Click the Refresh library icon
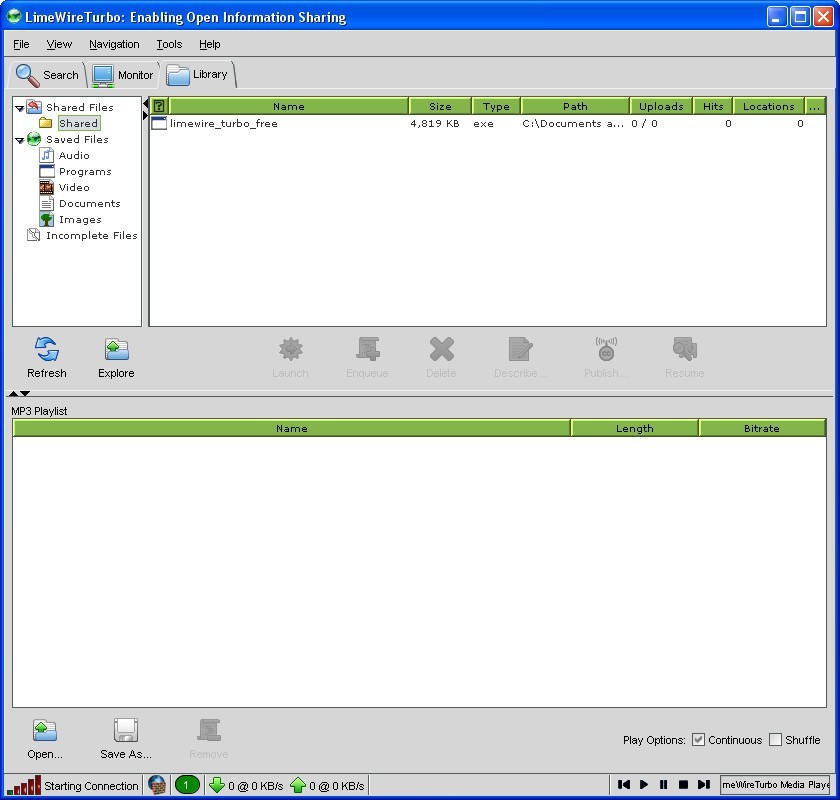This screenshot has width=840, height=800. click(x=46, y=350)
